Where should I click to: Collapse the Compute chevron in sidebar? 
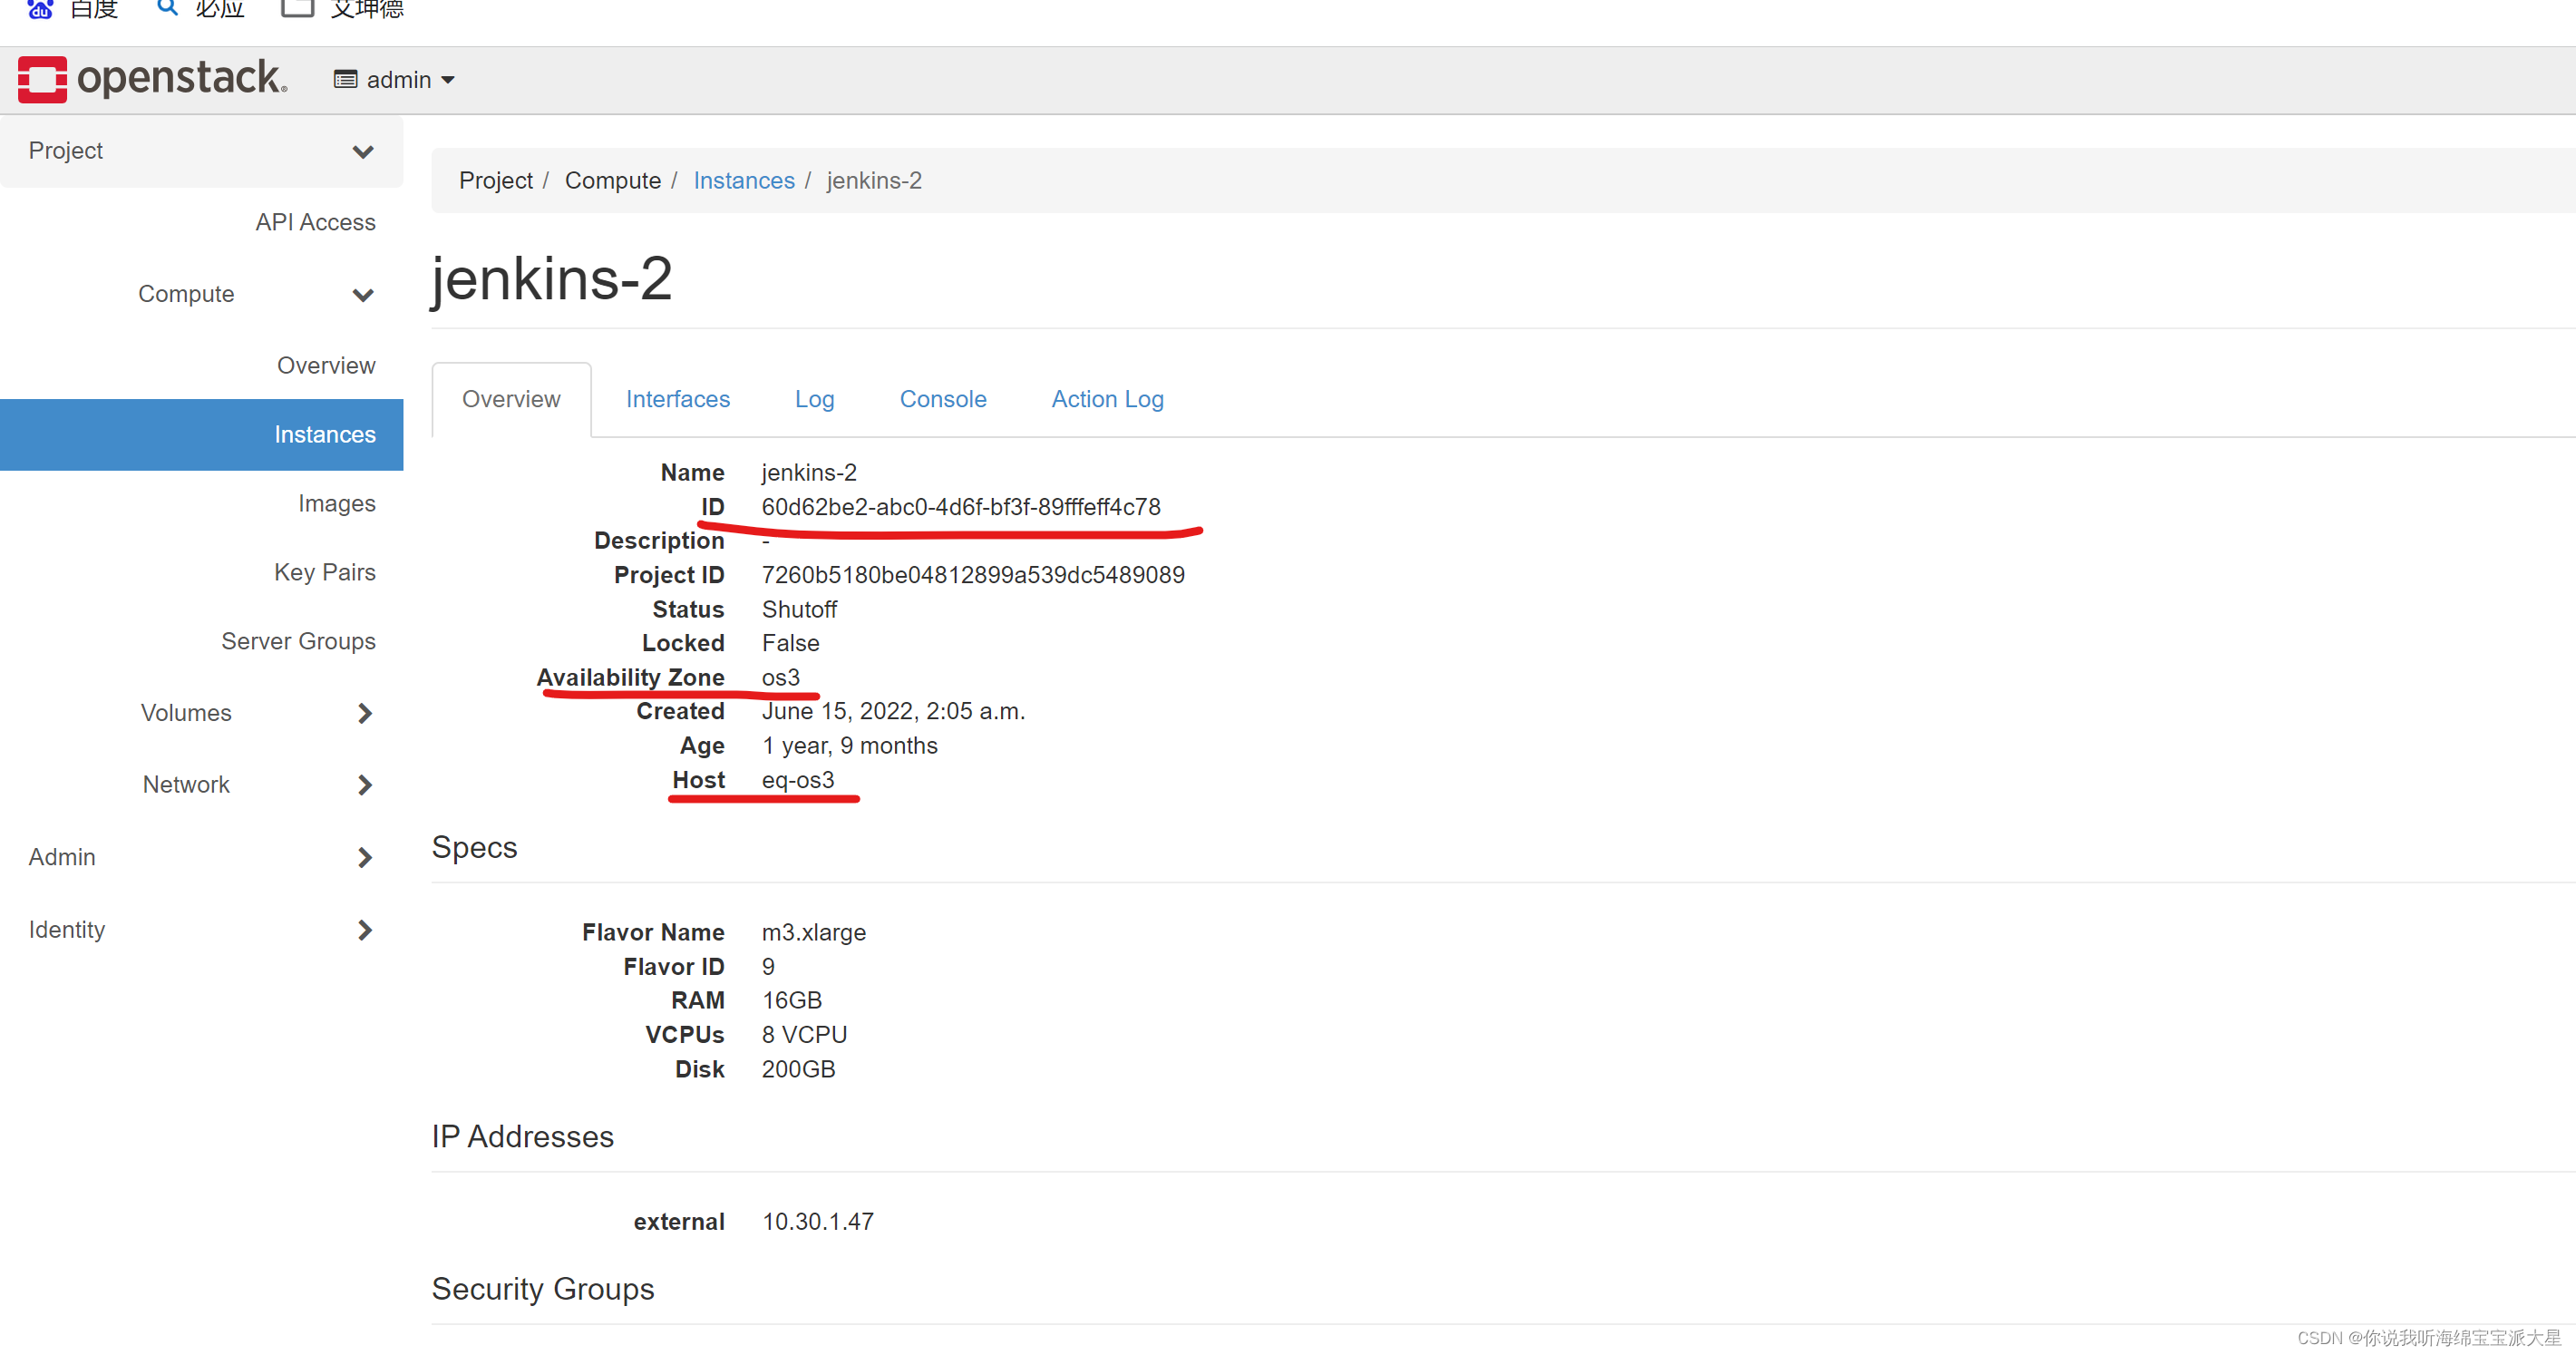tap(363, 295)
